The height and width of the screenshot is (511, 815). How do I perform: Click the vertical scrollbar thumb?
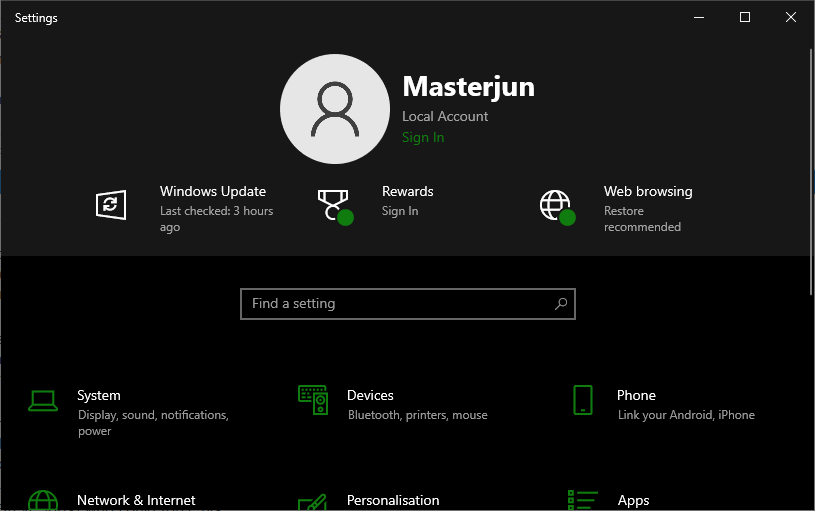[811, 172]
